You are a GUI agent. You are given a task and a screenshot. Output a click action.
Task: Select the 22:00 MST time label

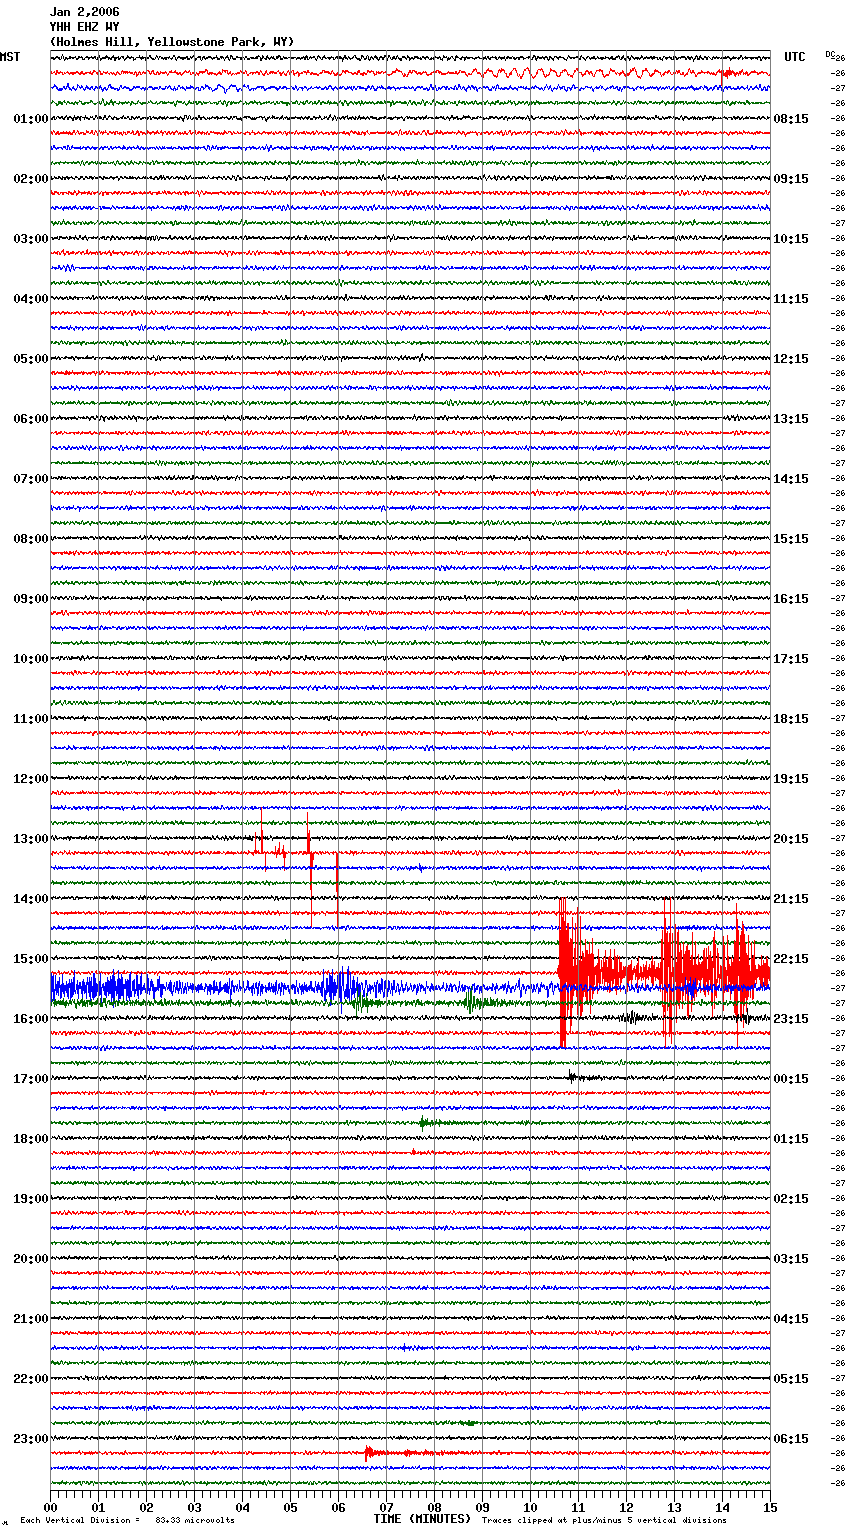30,1379
